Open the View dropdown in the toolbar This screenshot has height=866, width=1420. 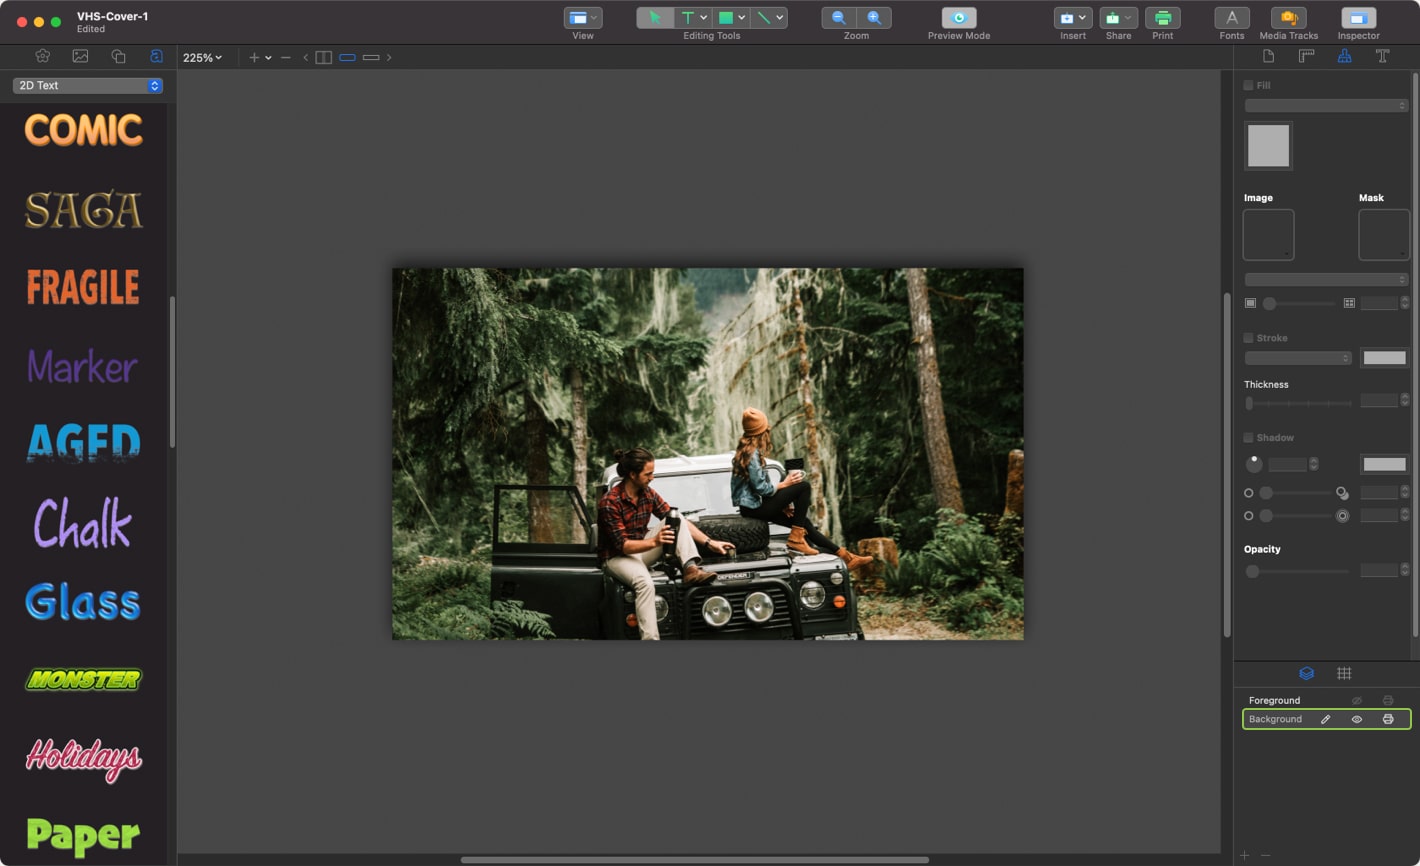coord(583,17)
